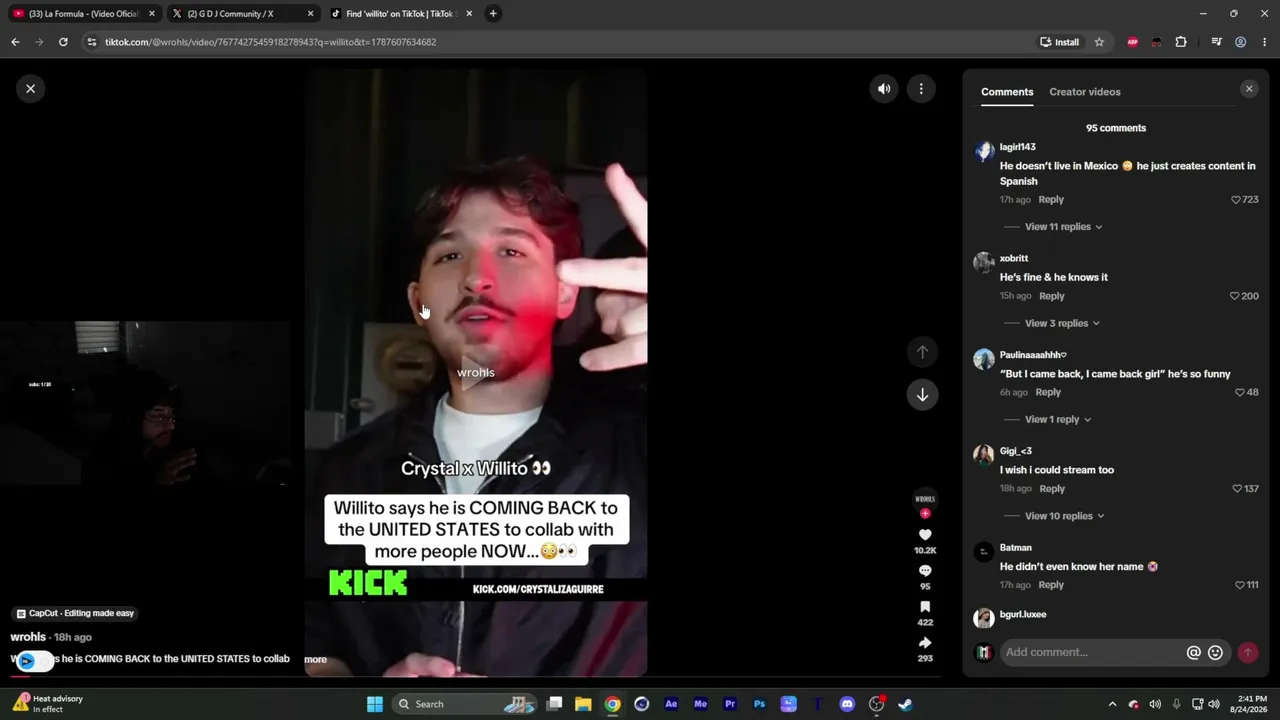Post the comment with the red arrow button

click(1247, 653)
